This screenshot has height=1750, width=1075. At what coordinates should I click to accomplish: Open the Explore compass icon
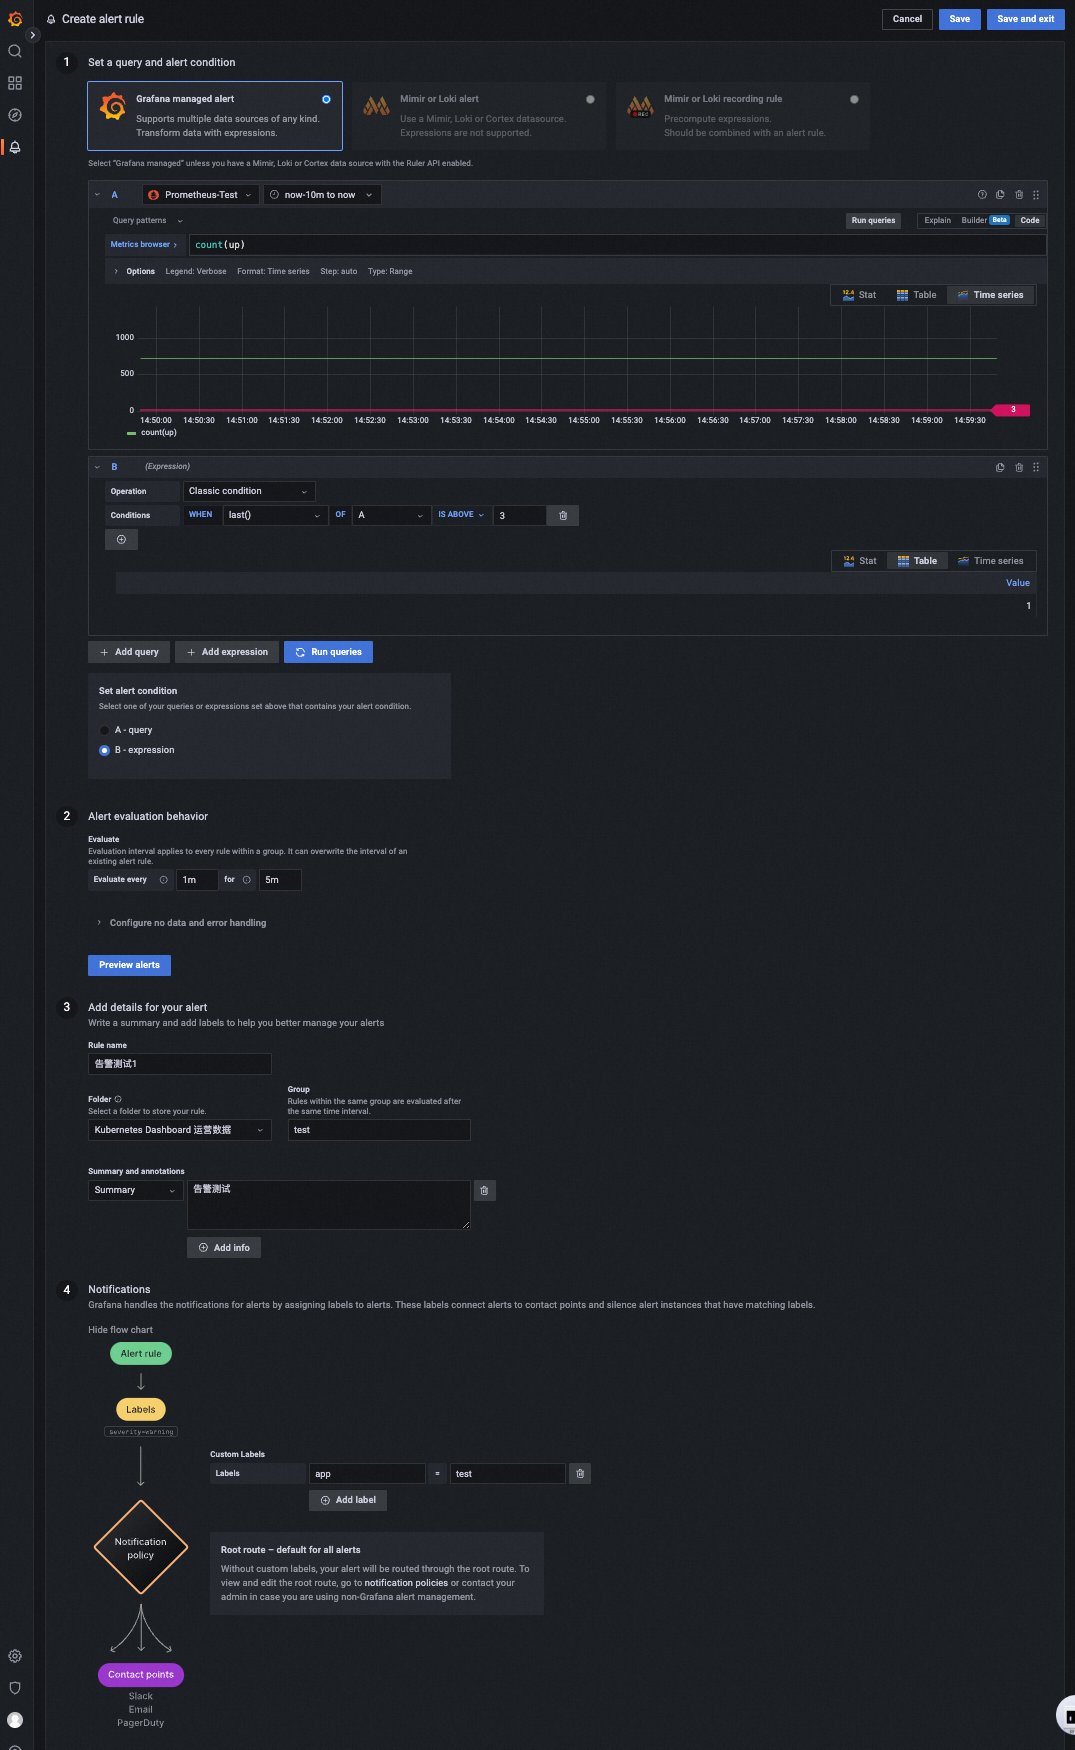(x=15, y=115)
